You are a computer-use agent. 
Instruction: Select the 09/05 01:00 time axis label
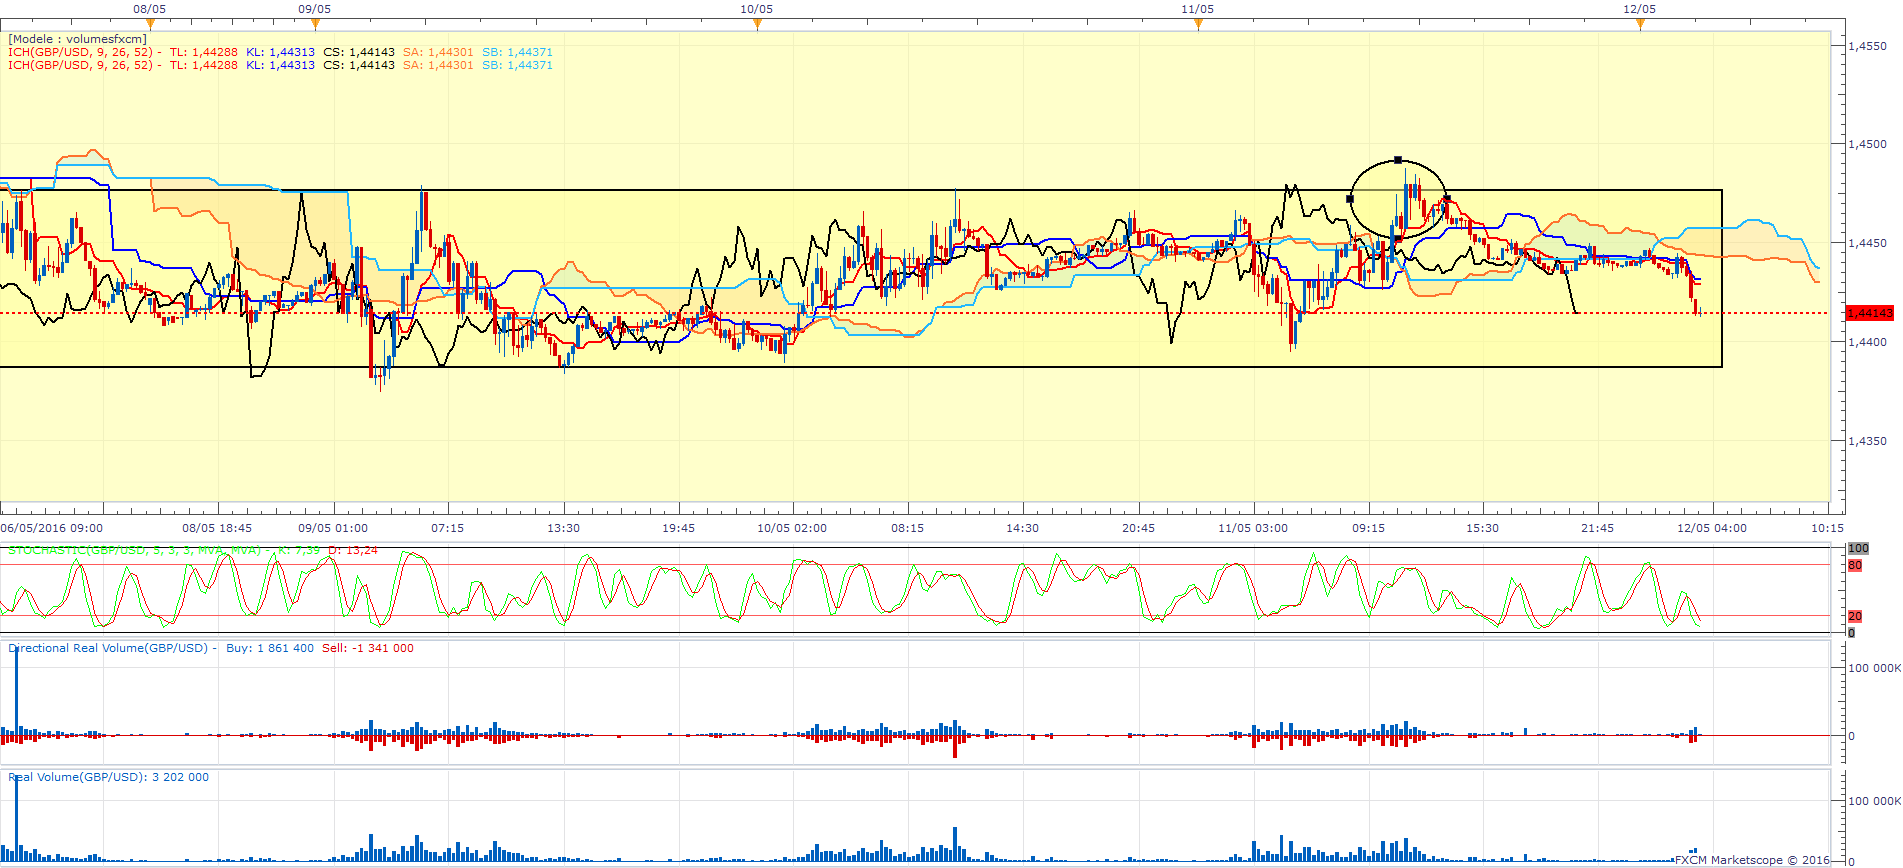click(333, 528)
